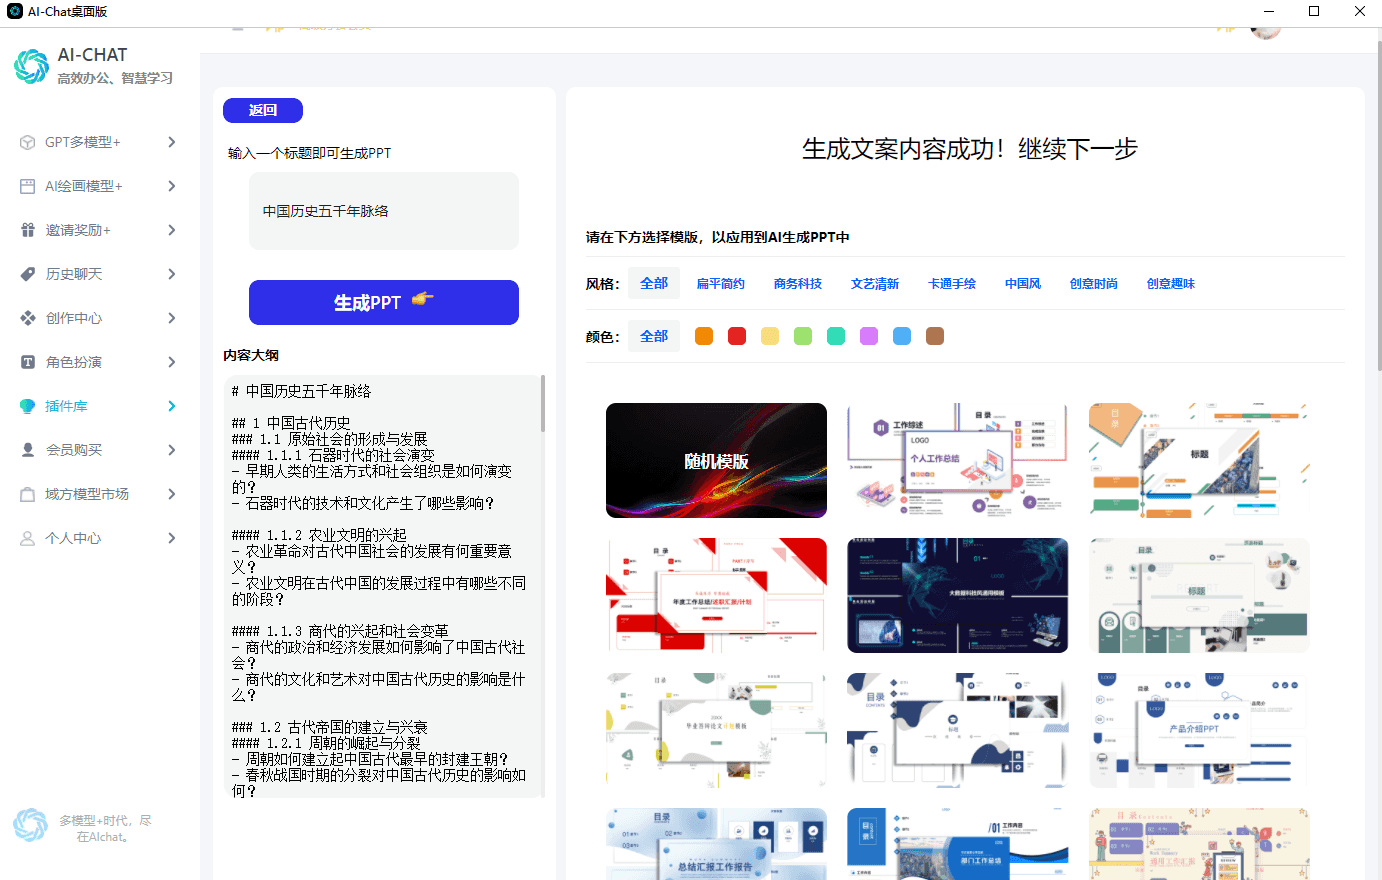The height and width of the screenshot is (880, 1382).
Task: Select the 个人工作总结 template thumbnail
Action: pyautogui.click(x=957, y=460)
